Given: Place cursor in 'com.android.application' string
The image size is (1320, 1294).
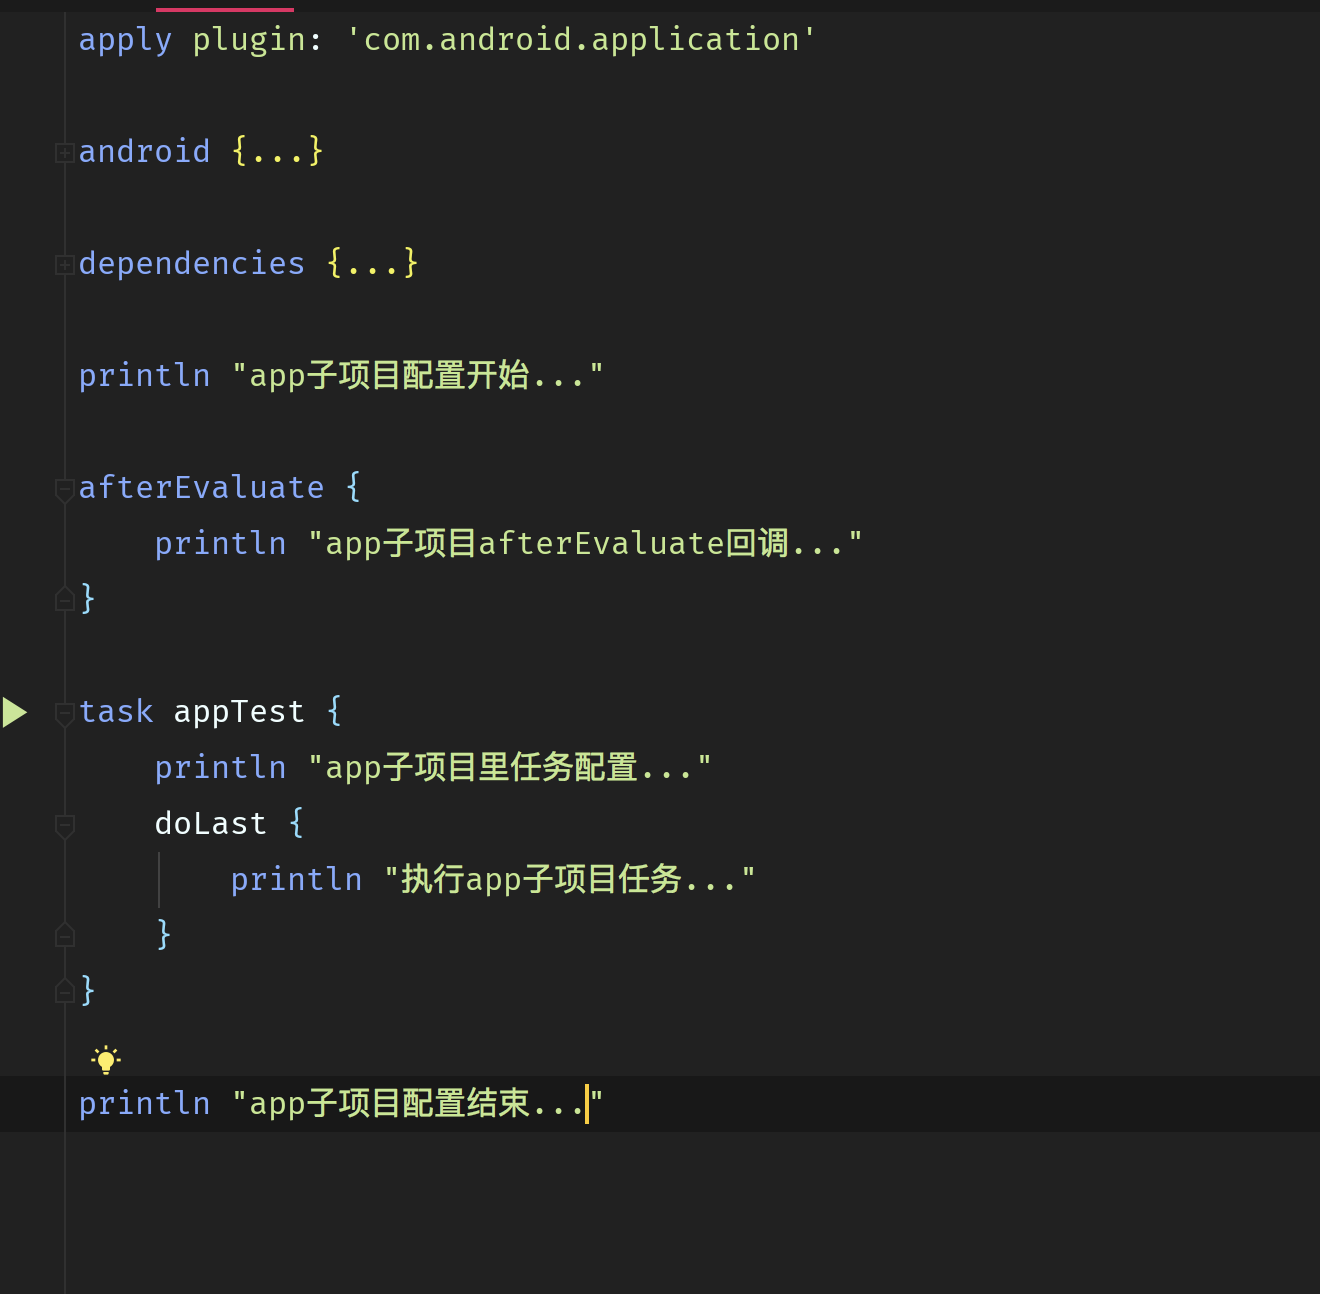Looking at the screenshot, I should 581,40.
